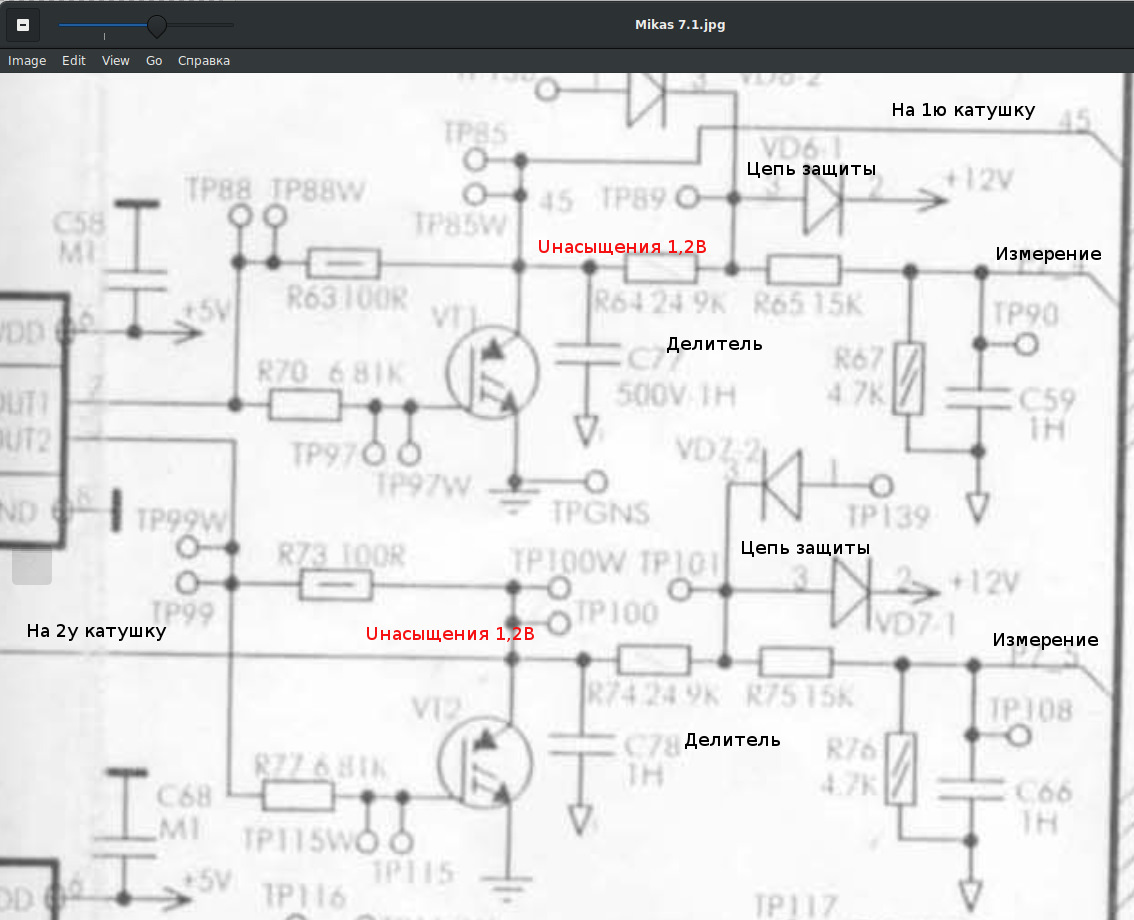The width and height of the screenshot is (1134, 920).
Task: Click the R73 100R resistor symbol
Action: (336, 584)
